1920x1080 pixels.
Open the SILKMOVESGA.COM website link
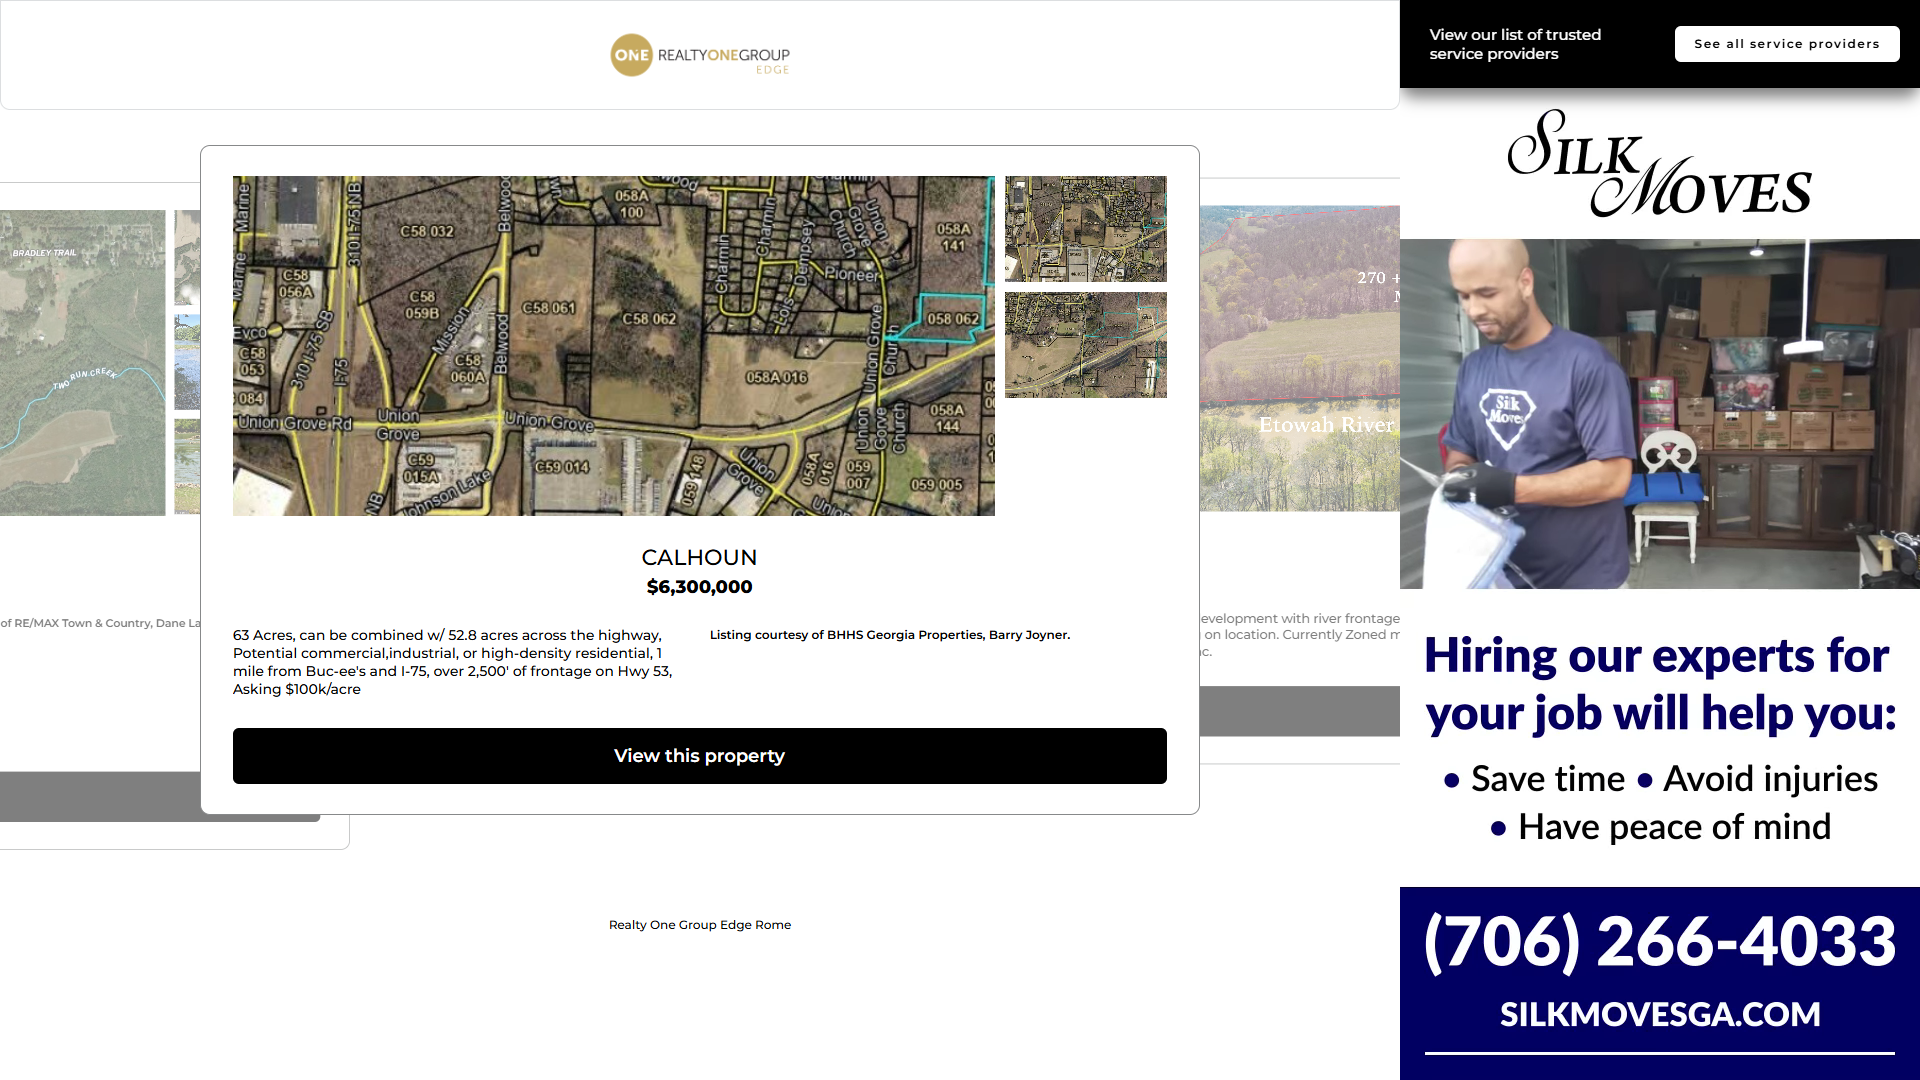(1659, 1014)
